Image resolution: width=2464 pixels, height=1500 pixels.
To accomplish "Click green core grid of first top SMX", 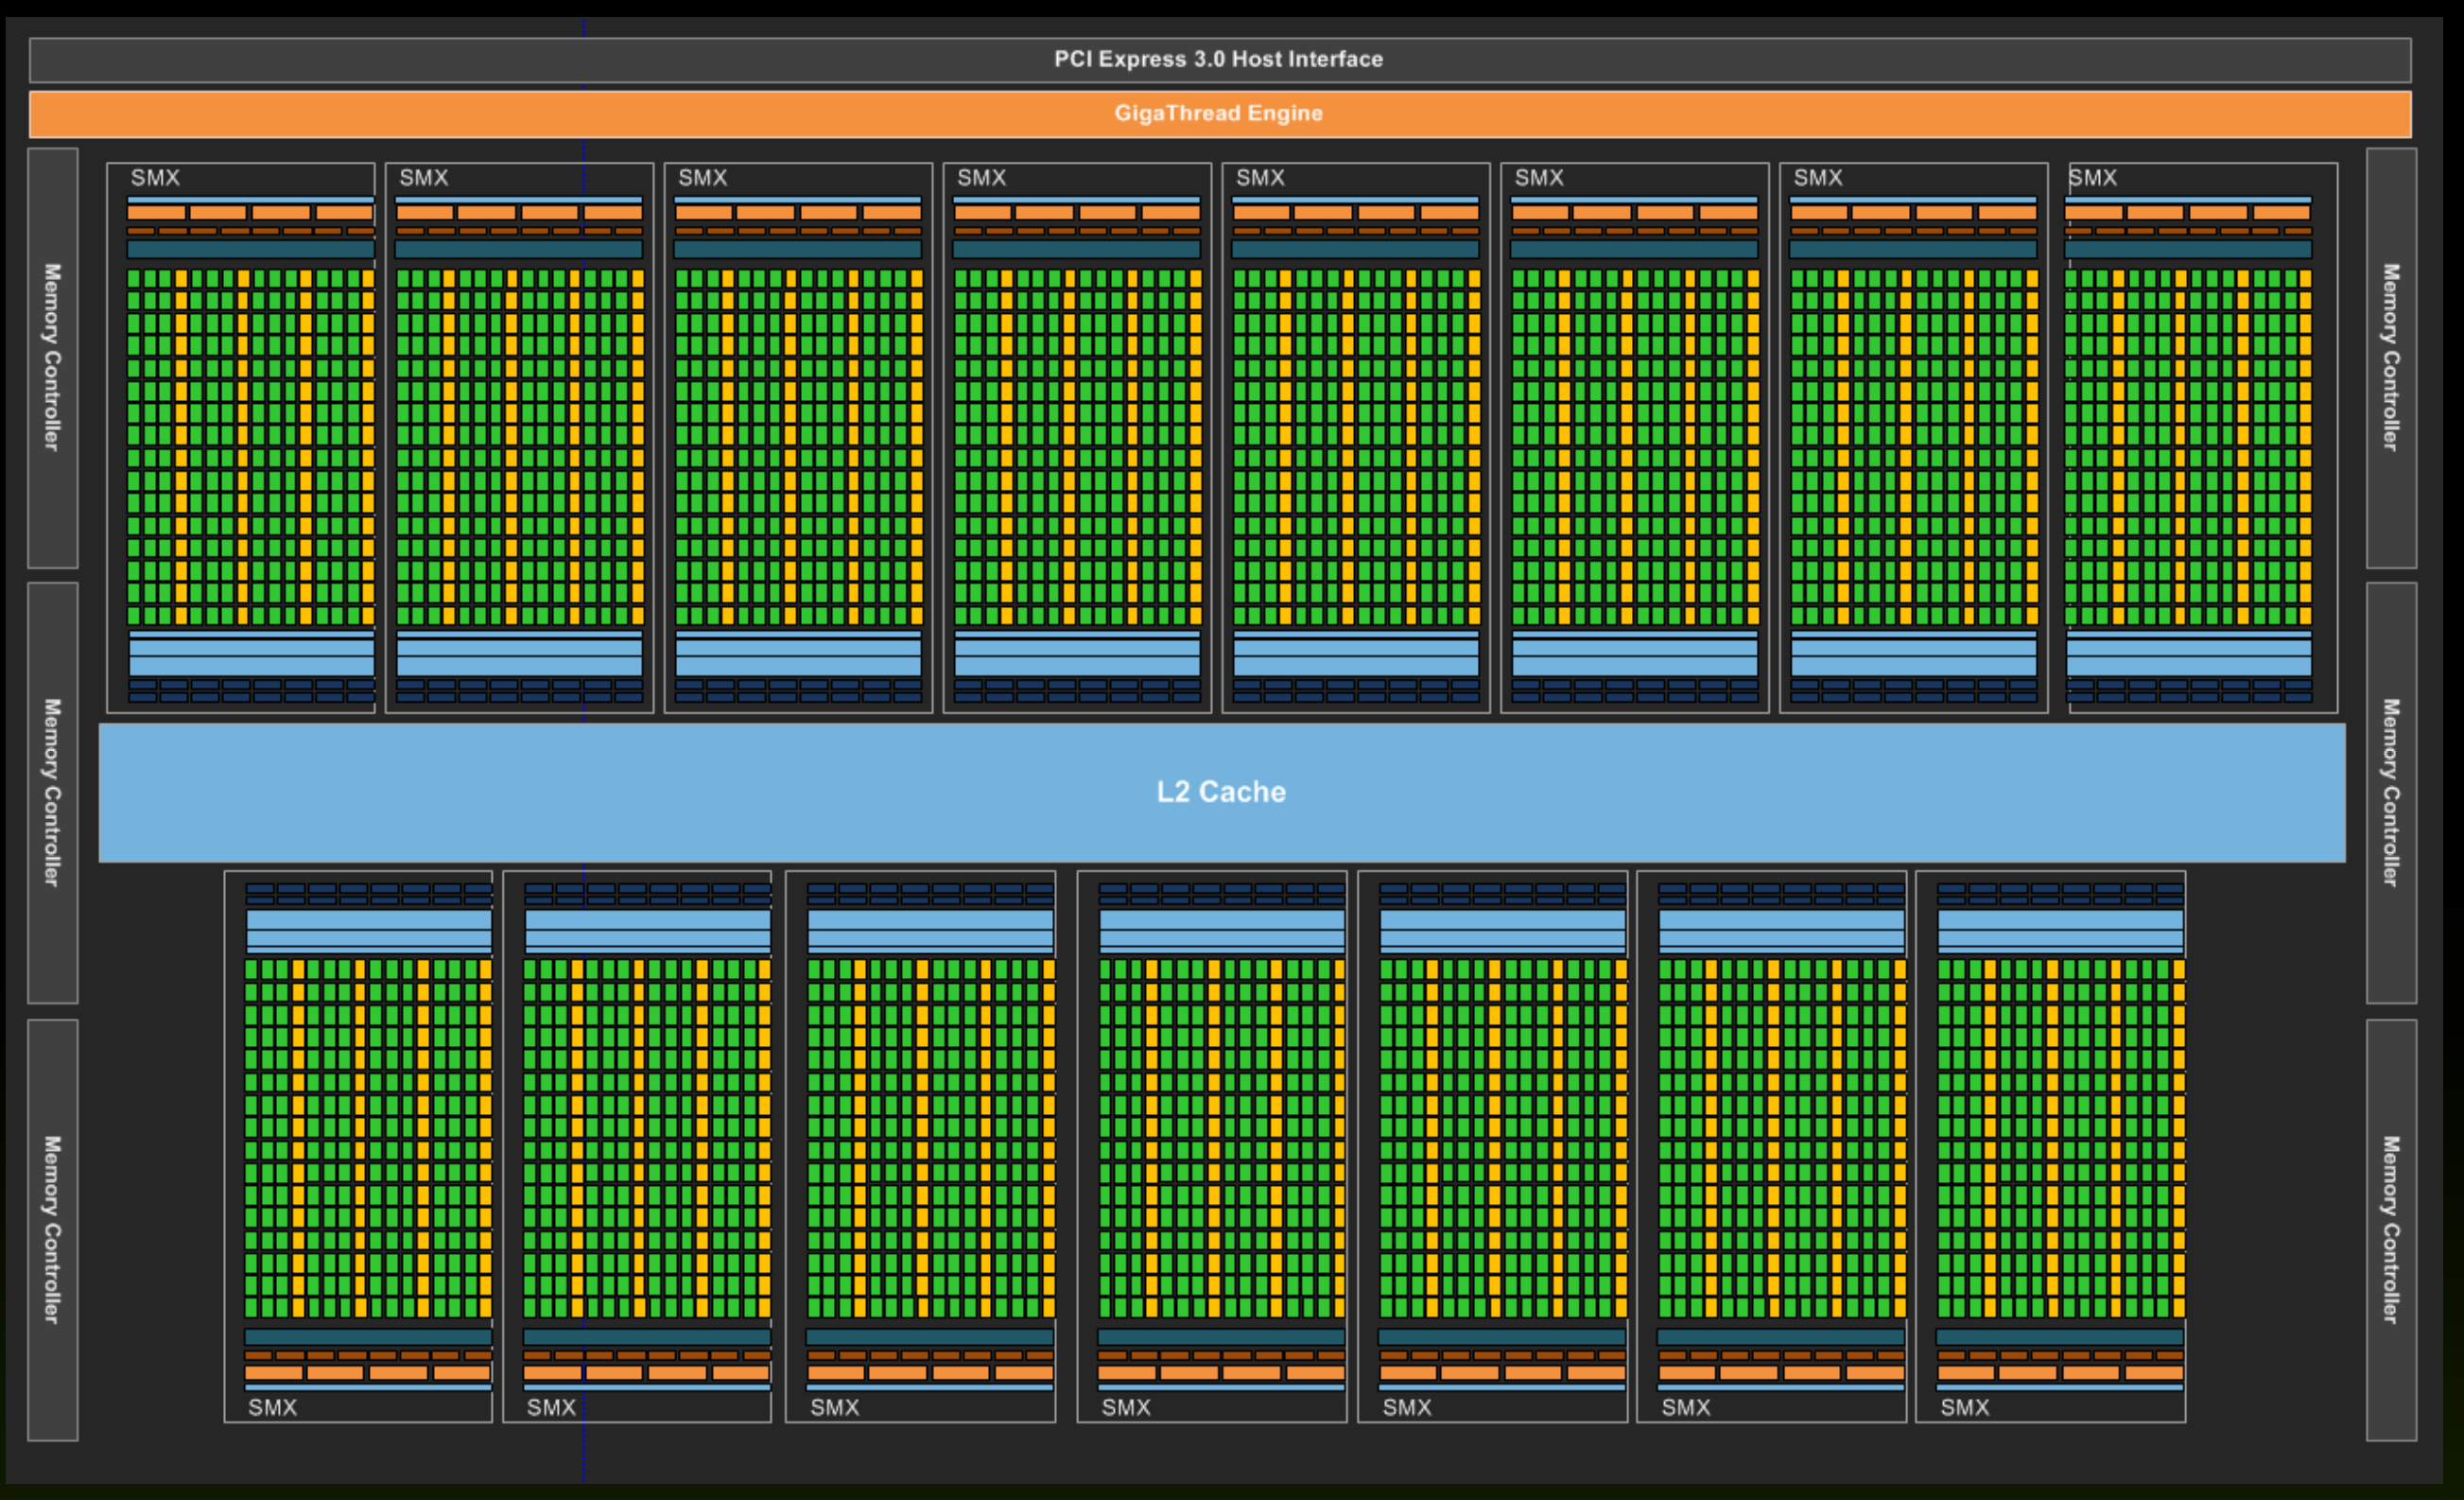I will point(251,447).
